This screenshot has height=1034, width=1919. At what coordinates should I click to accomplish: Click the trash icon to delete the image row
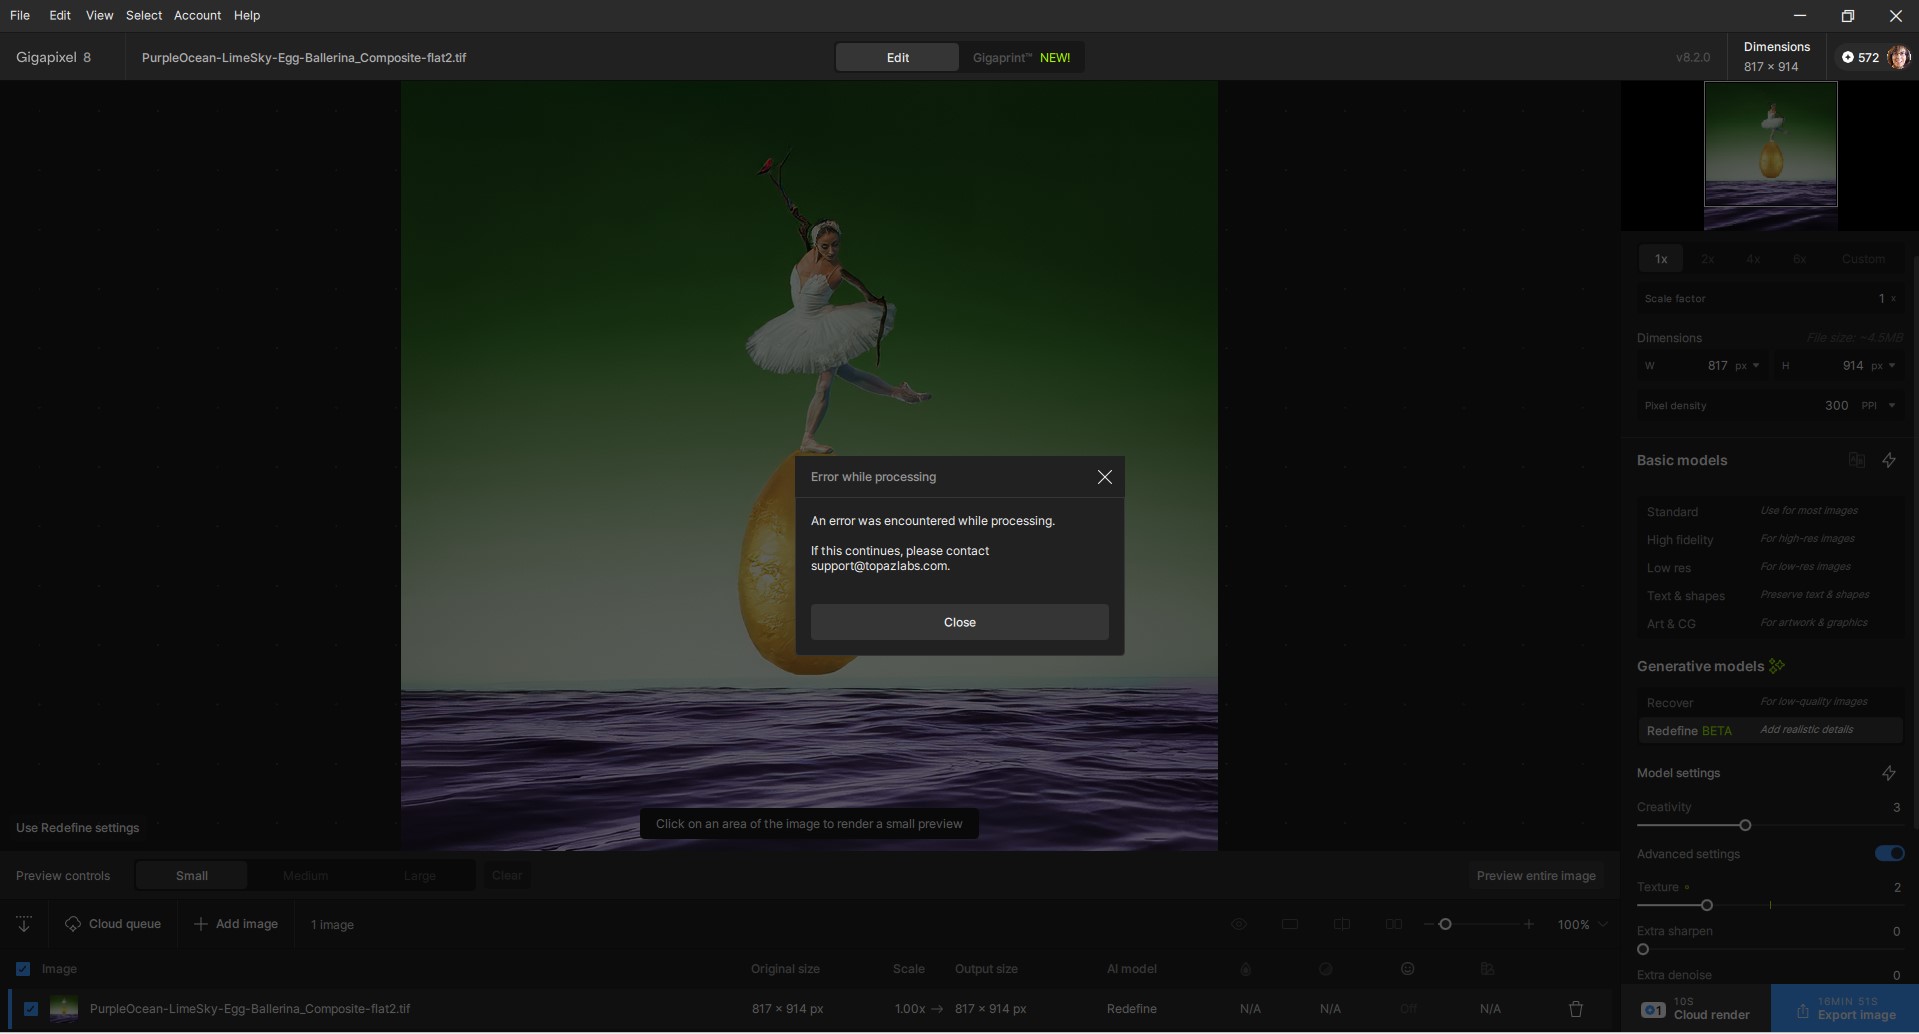1576,1009
